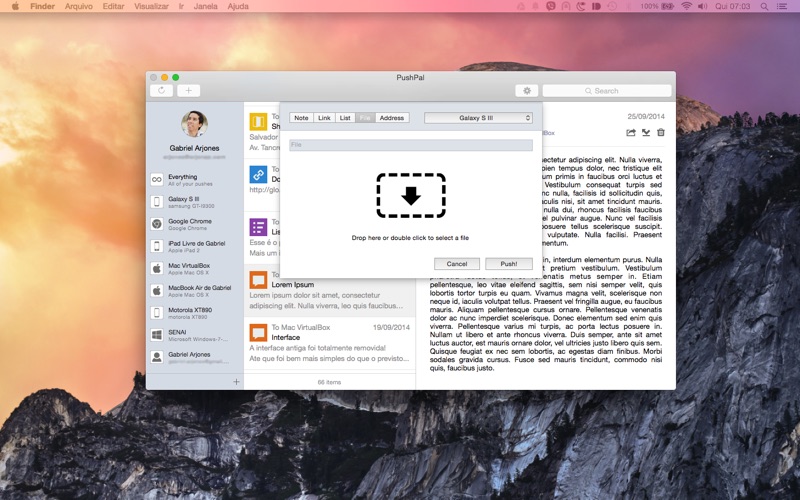
Task: Click the Search field in the toolbar
Action: click(607, 91)
